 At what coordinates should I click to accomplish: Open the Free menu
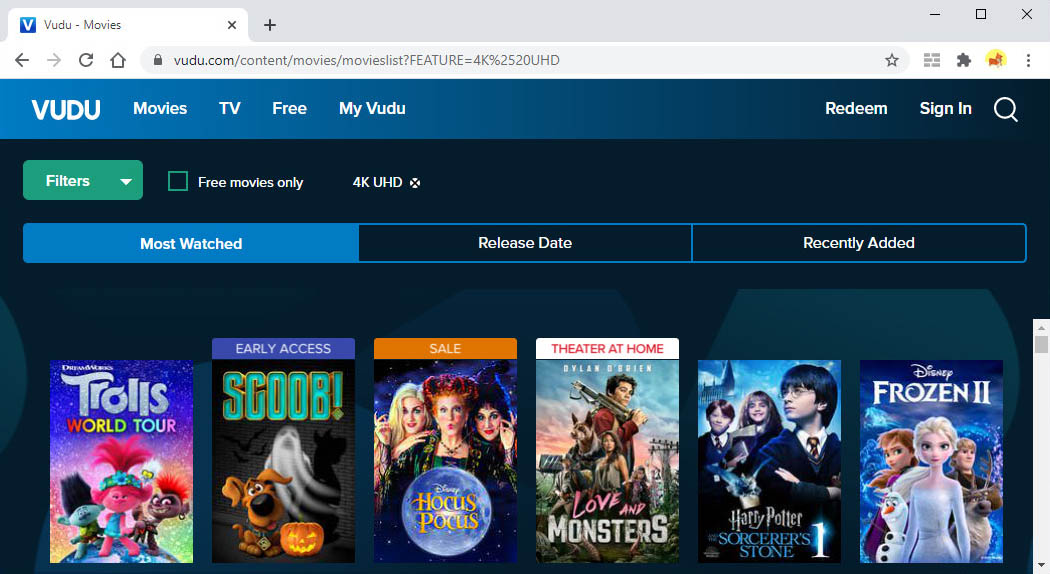tap(289, 109)
